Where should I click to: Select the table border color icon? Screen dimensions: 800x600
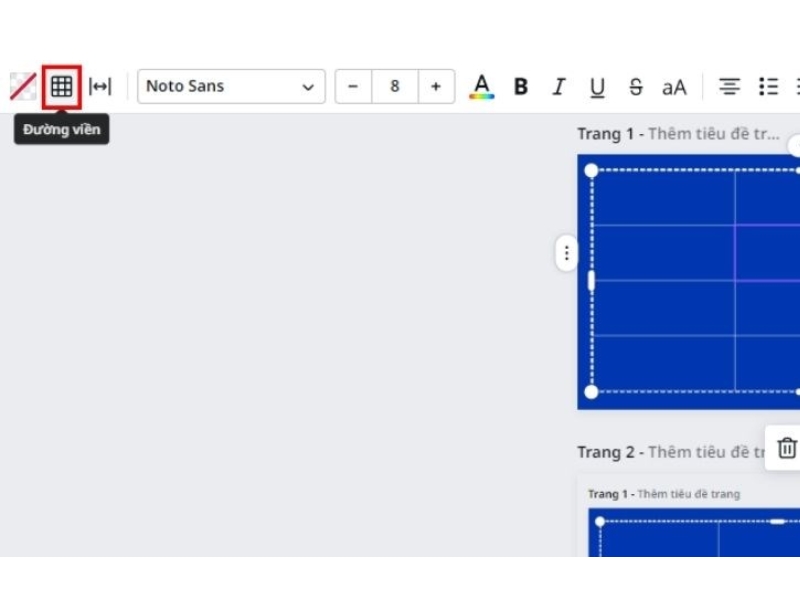[22, 86]
